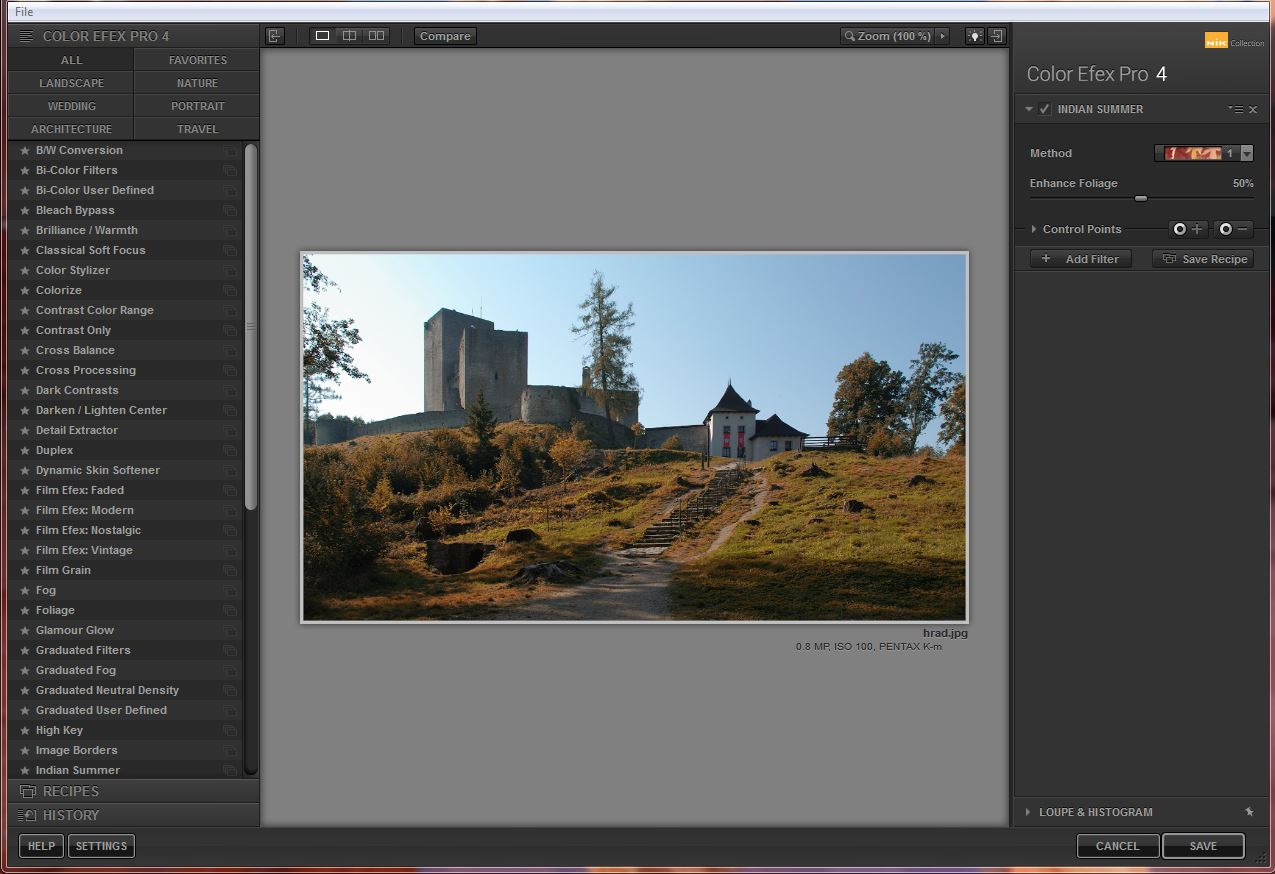The image size is (1275, 874).
Task: Toggle the lightbulb background color icon
Action: (974, 36)
